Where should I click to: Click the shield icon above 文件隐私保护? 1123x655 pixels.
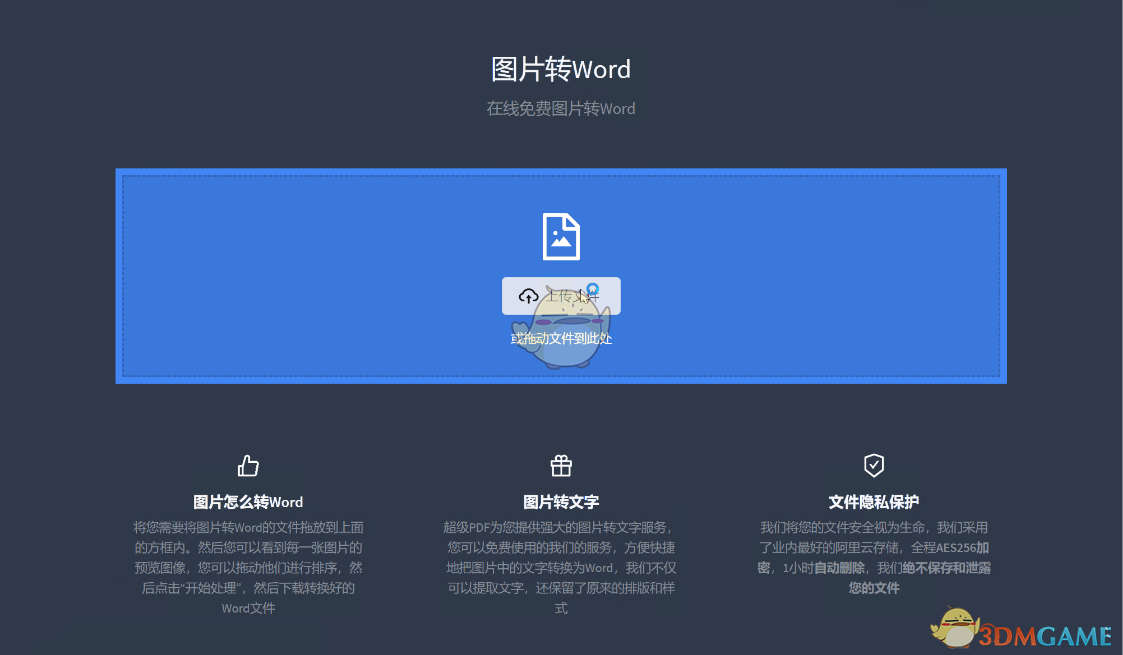[873, 465]
